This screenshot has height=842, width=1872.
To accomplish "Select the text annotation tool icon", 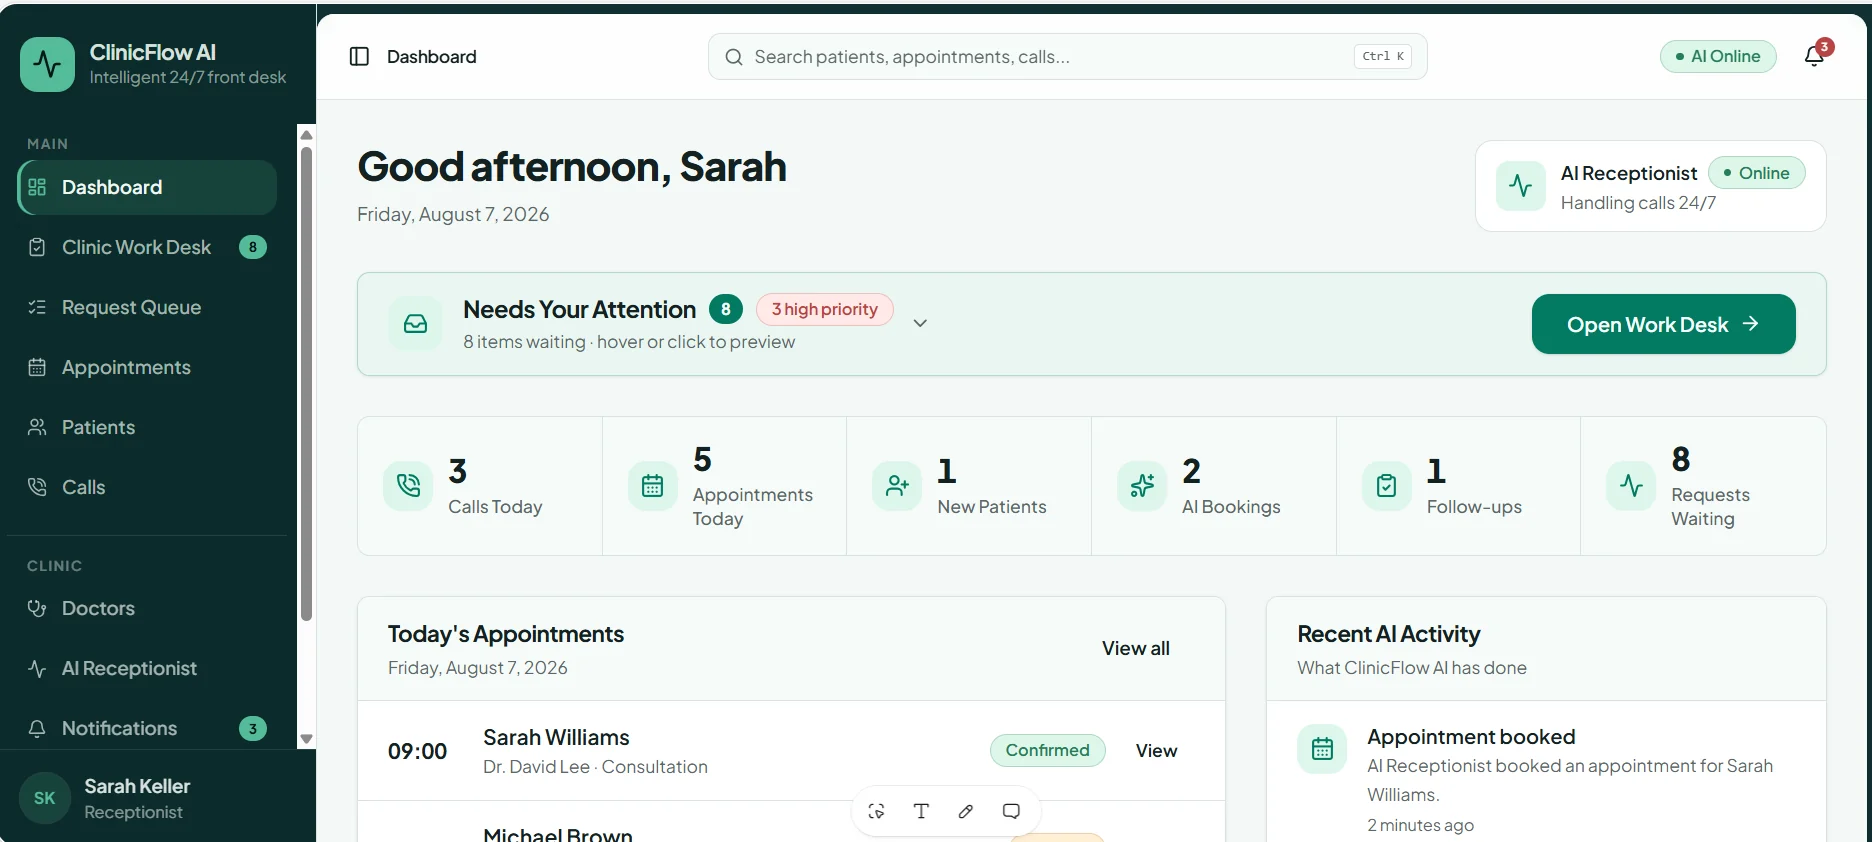I will click(921, 811).
